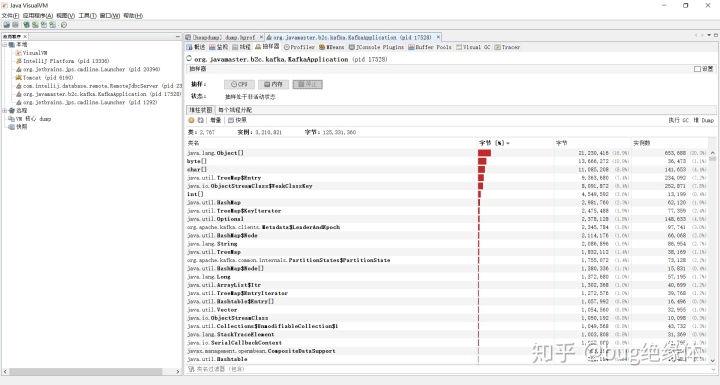Minimize the applications side panel
The image size is (720, 385).
click(x=178, y=37)
